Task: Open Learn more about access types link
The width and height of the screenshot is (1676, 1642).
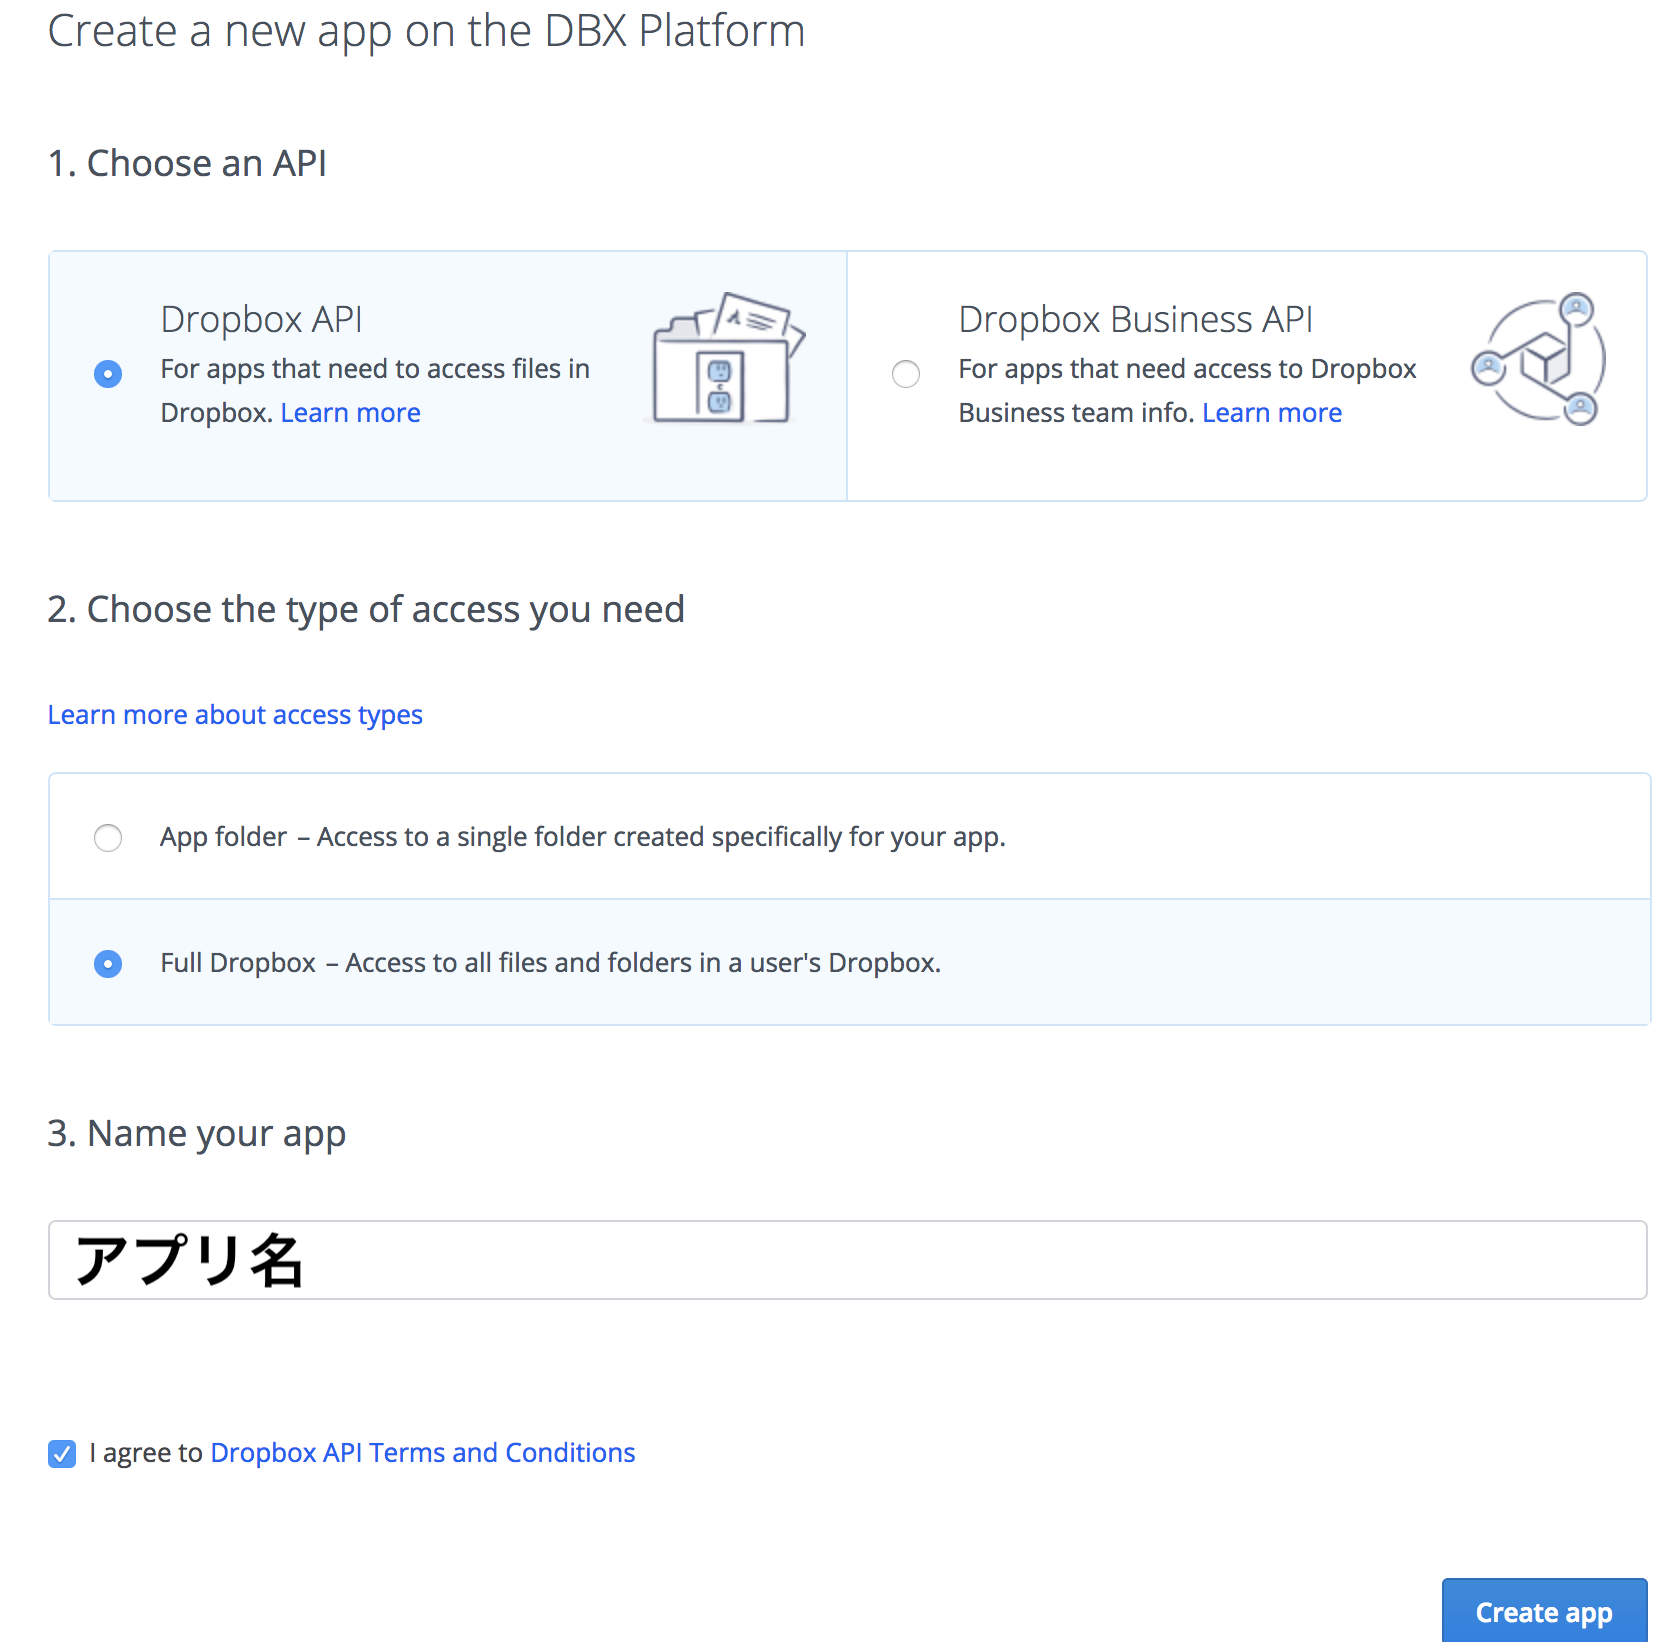Action: point(235,714)
